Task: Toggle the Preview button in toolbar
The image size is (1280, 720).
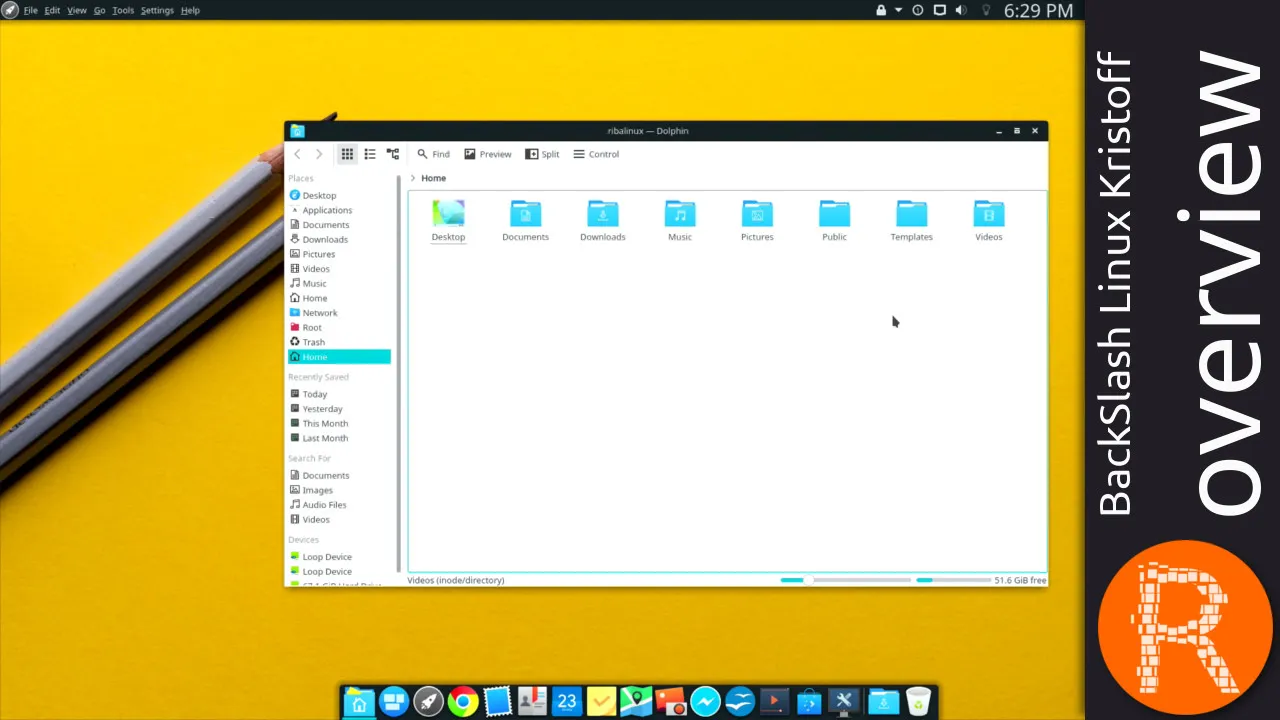Action: coord(487,154)
